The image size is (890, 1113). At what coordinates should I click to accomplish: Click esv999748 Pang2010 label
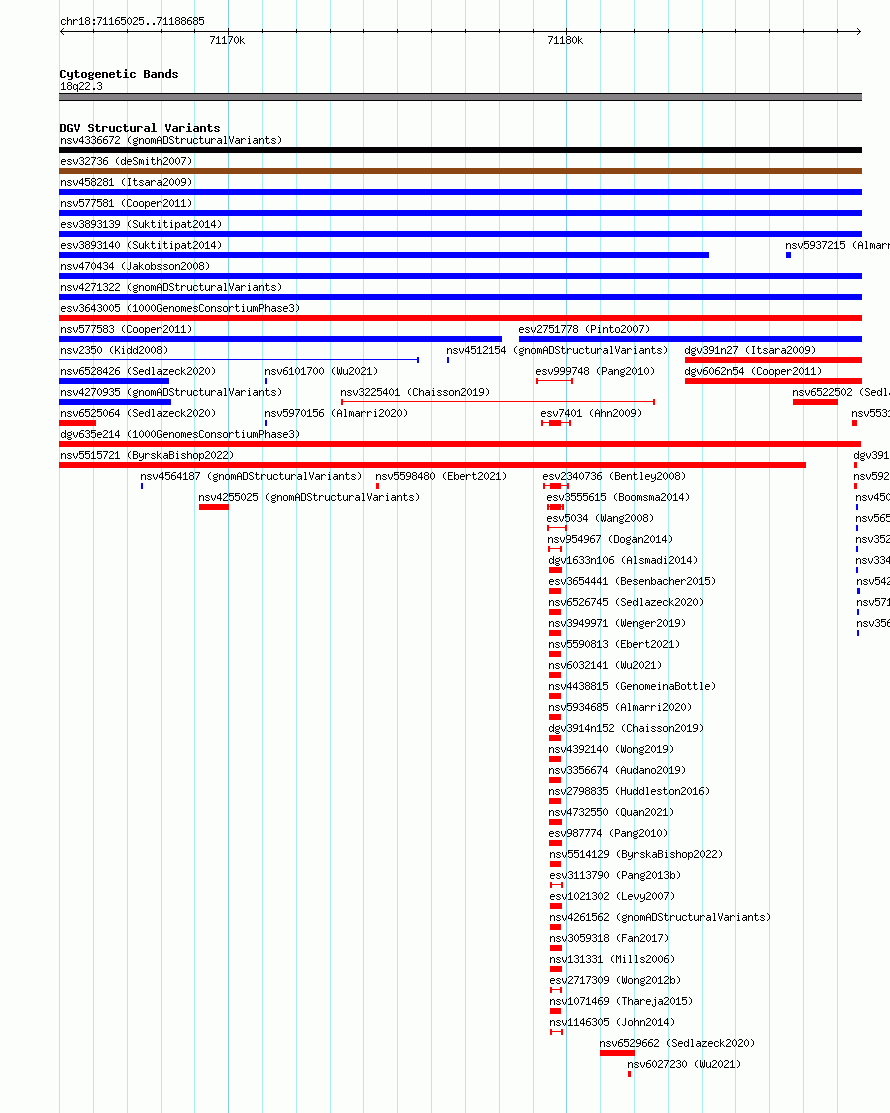(x=595, y=371)
